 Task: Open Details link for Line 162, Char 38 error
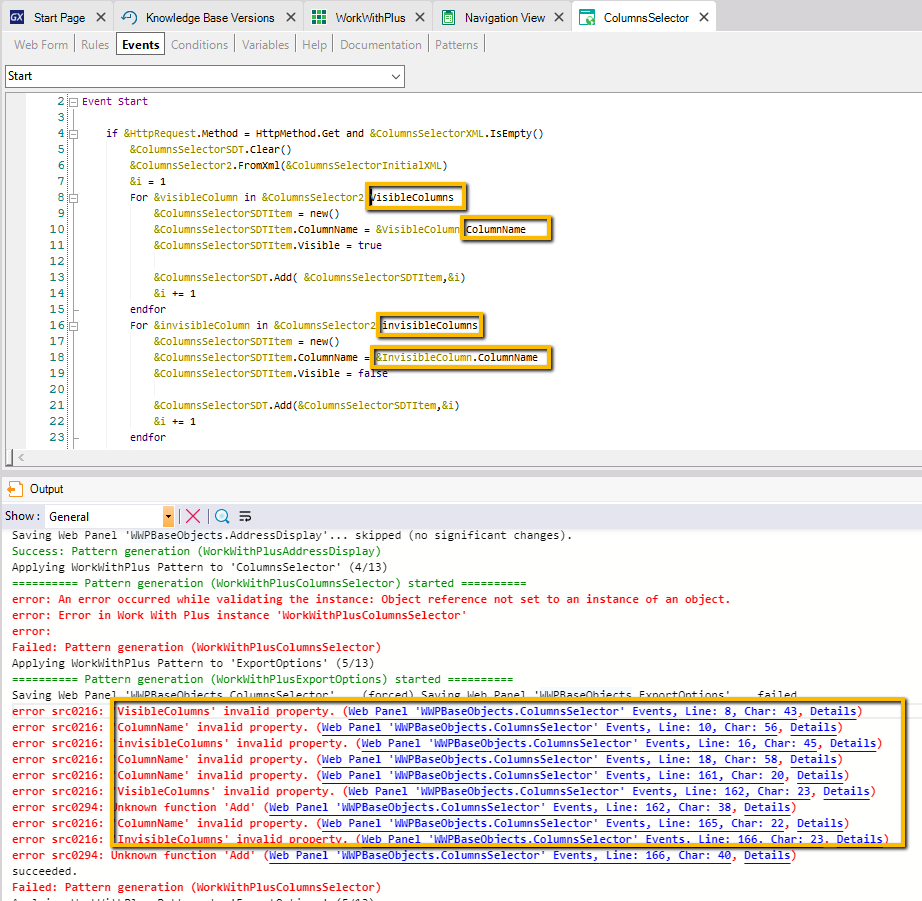[767, 807]
